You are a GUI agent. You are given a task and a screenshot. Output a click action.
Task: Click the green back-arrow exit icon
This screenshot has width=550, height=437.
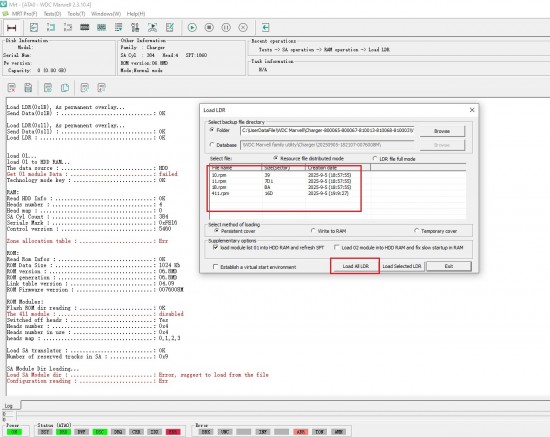265,27
